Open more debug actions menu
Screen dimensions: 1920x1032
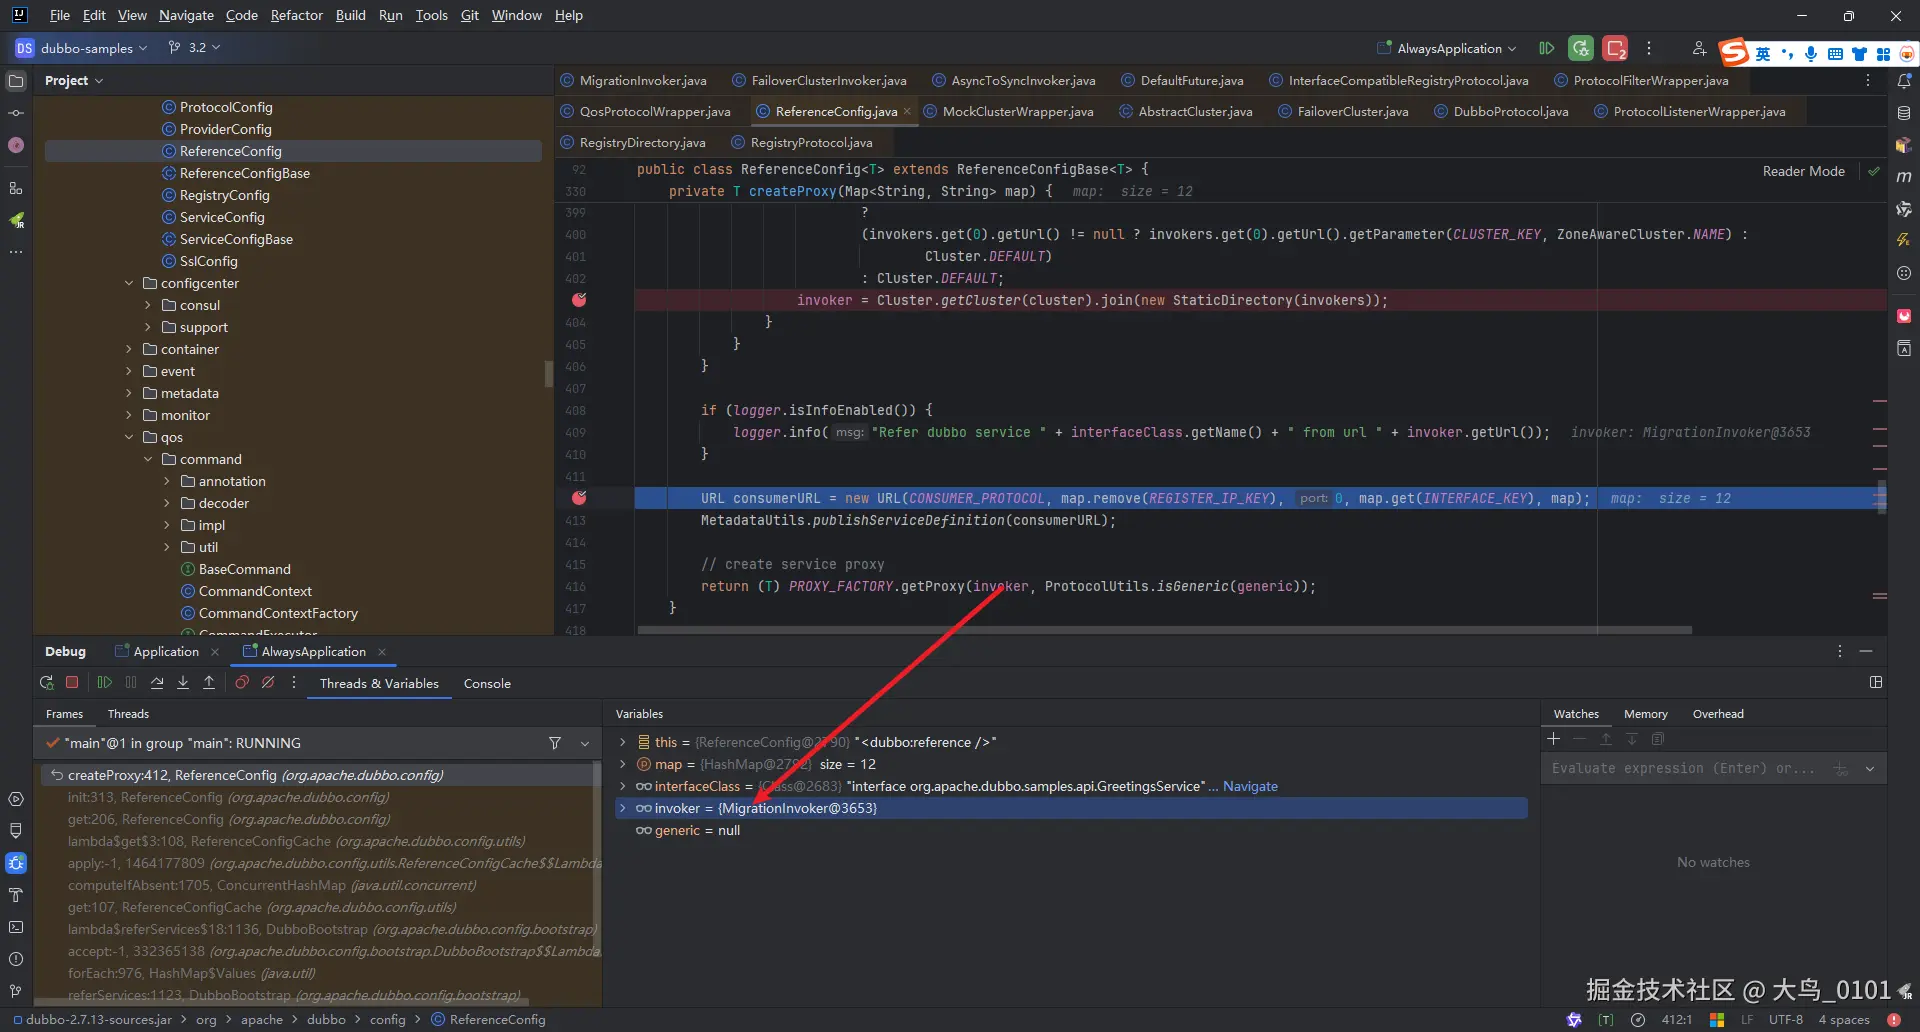293,683
